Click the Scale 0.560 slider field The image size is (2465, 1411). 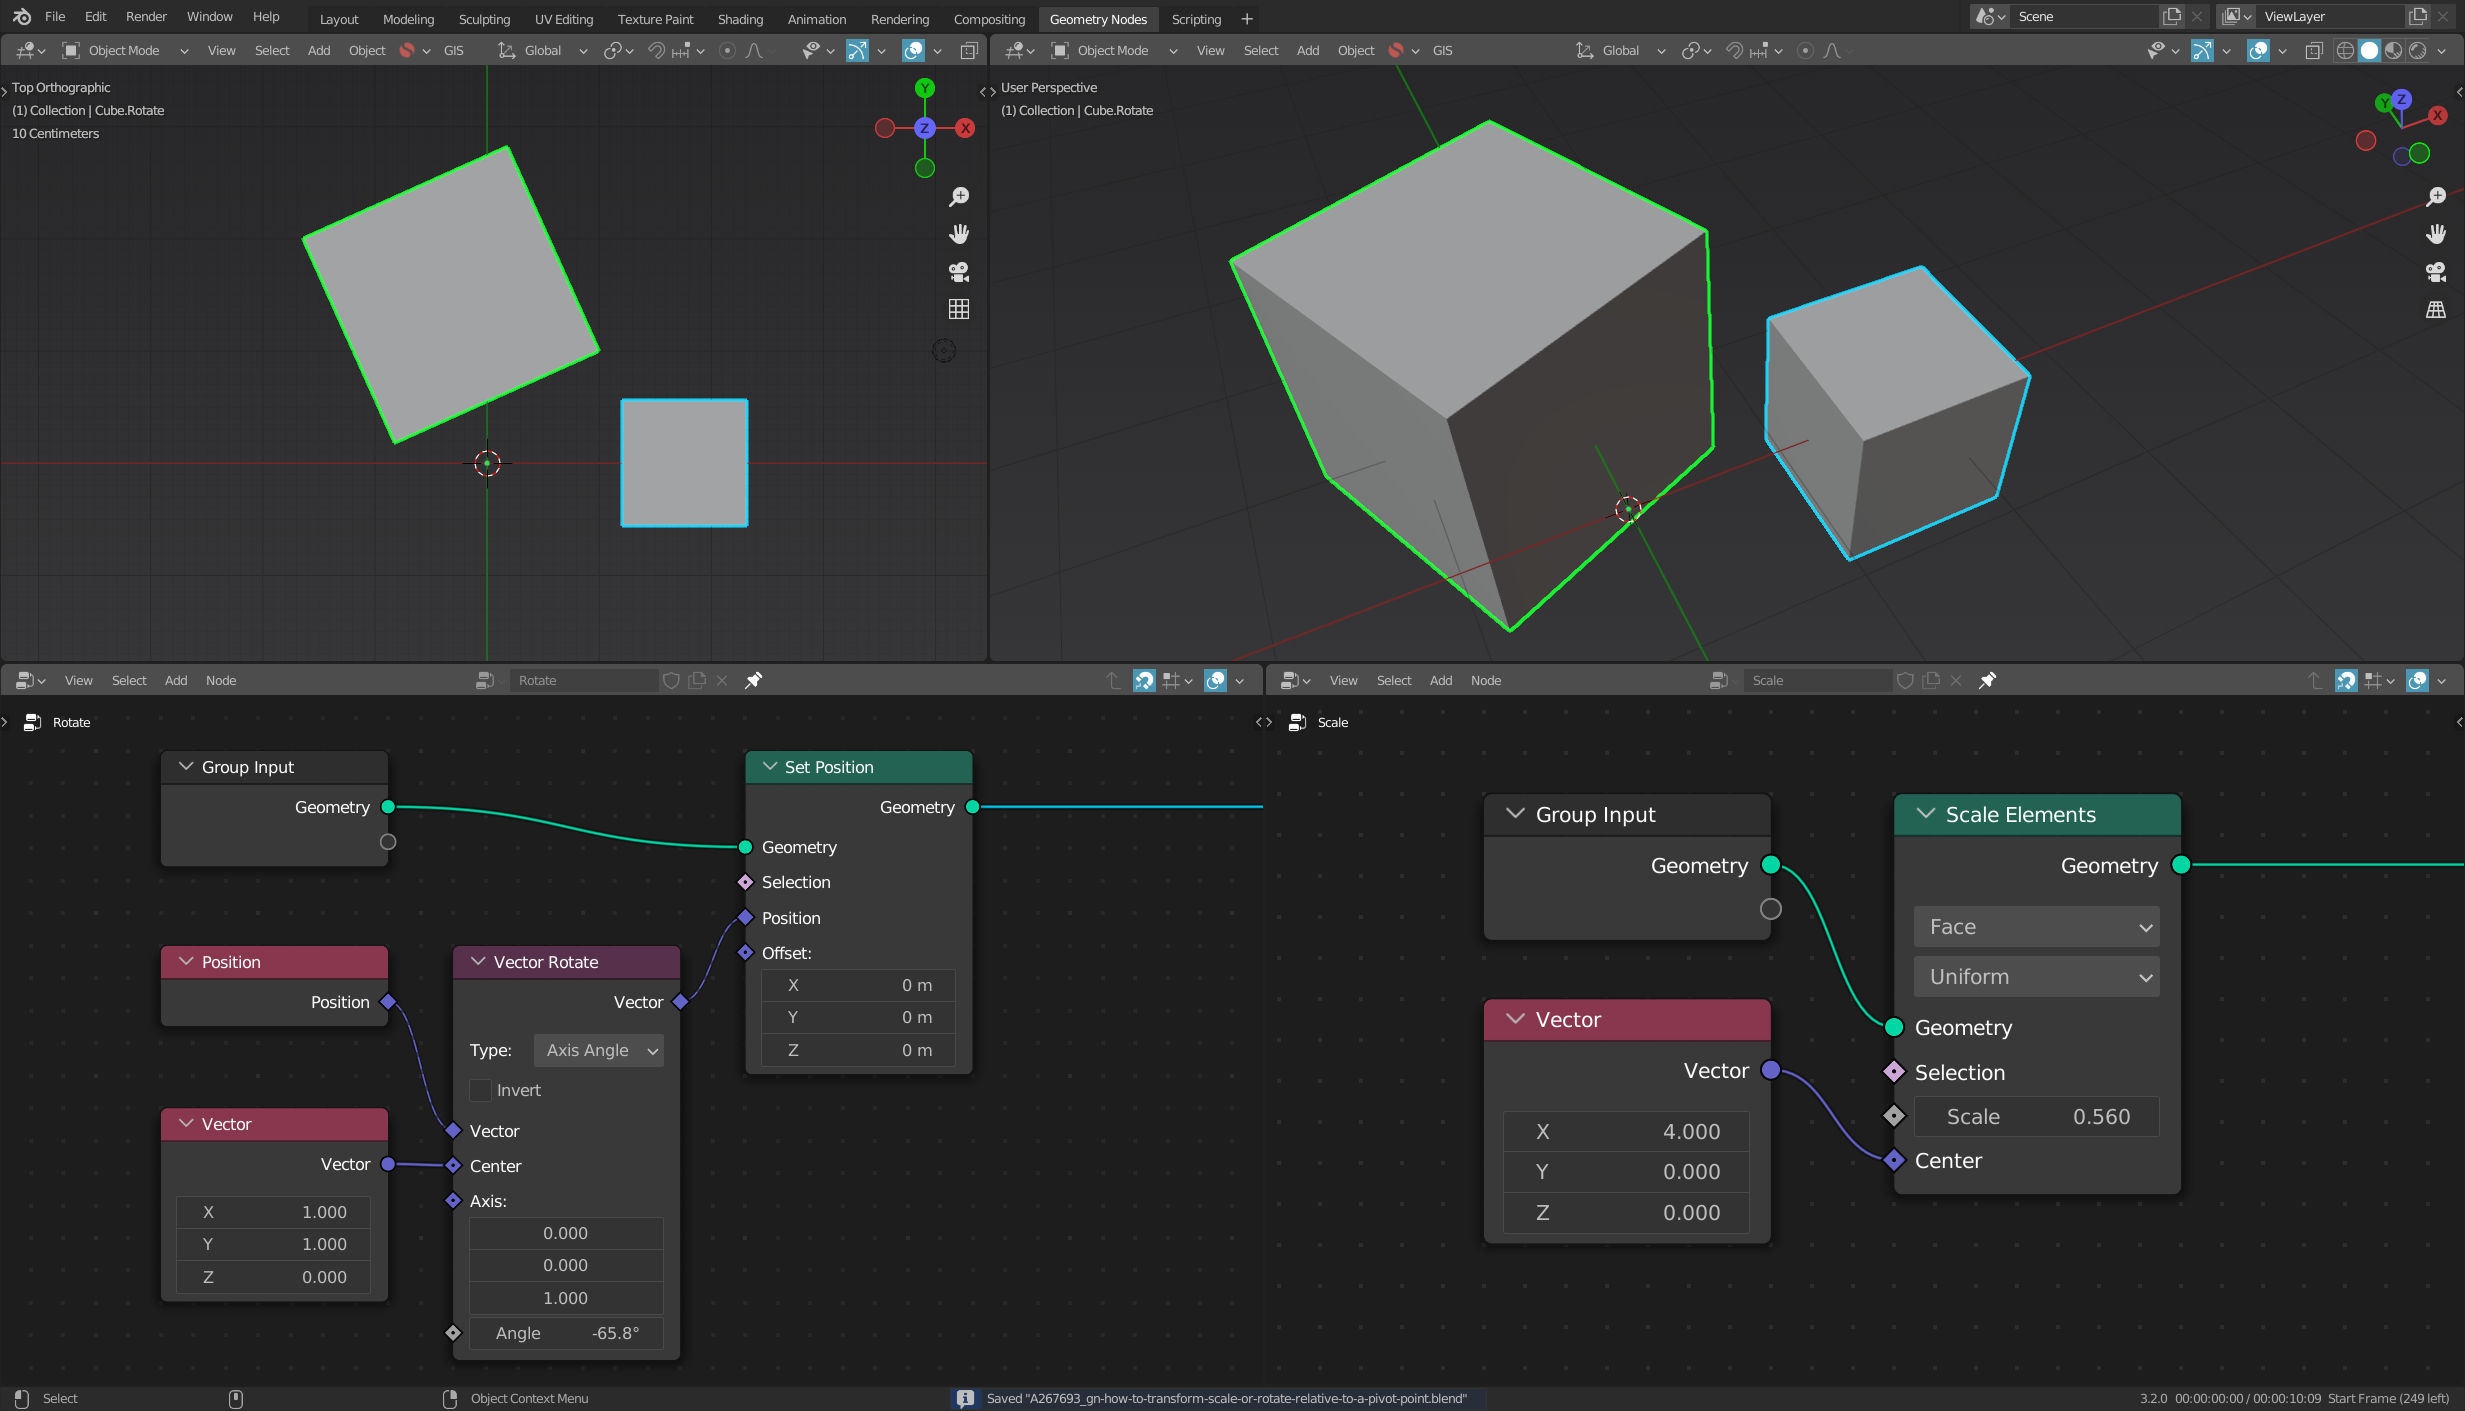pyautogui.click(x=2037, y=1116)
